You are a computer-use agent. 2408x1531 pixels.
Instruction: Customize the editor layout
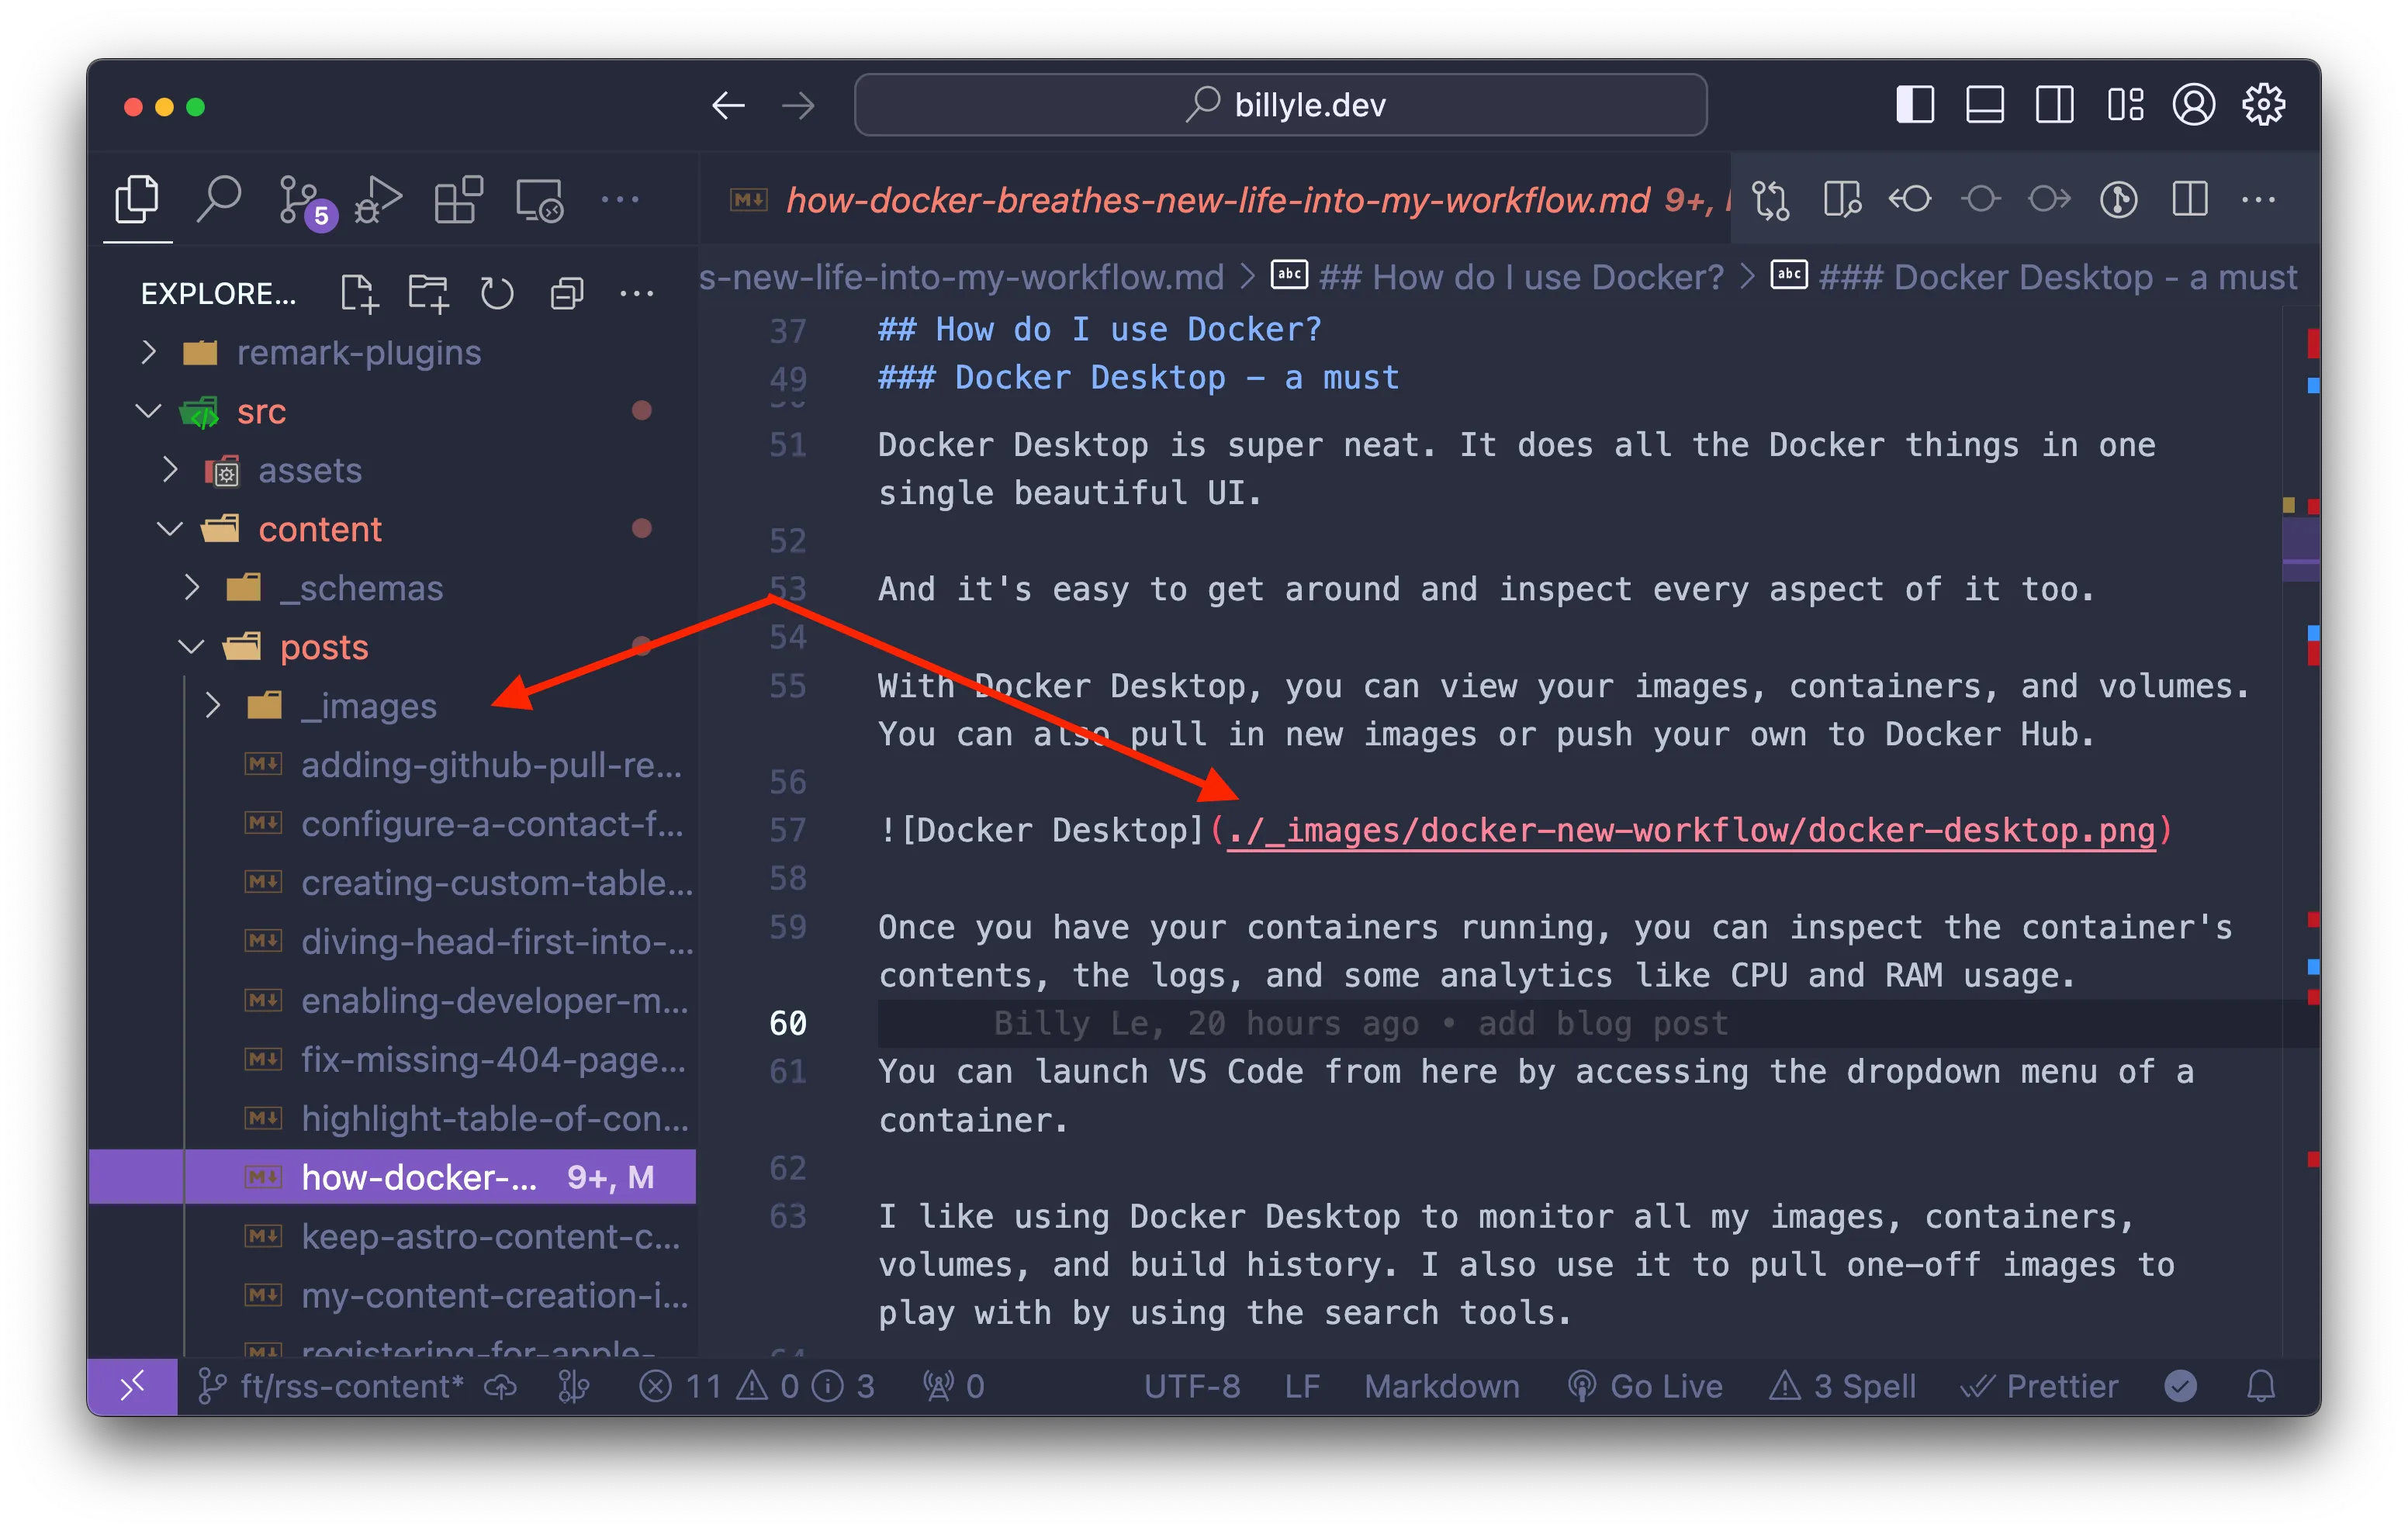[x=2124, y=105]
